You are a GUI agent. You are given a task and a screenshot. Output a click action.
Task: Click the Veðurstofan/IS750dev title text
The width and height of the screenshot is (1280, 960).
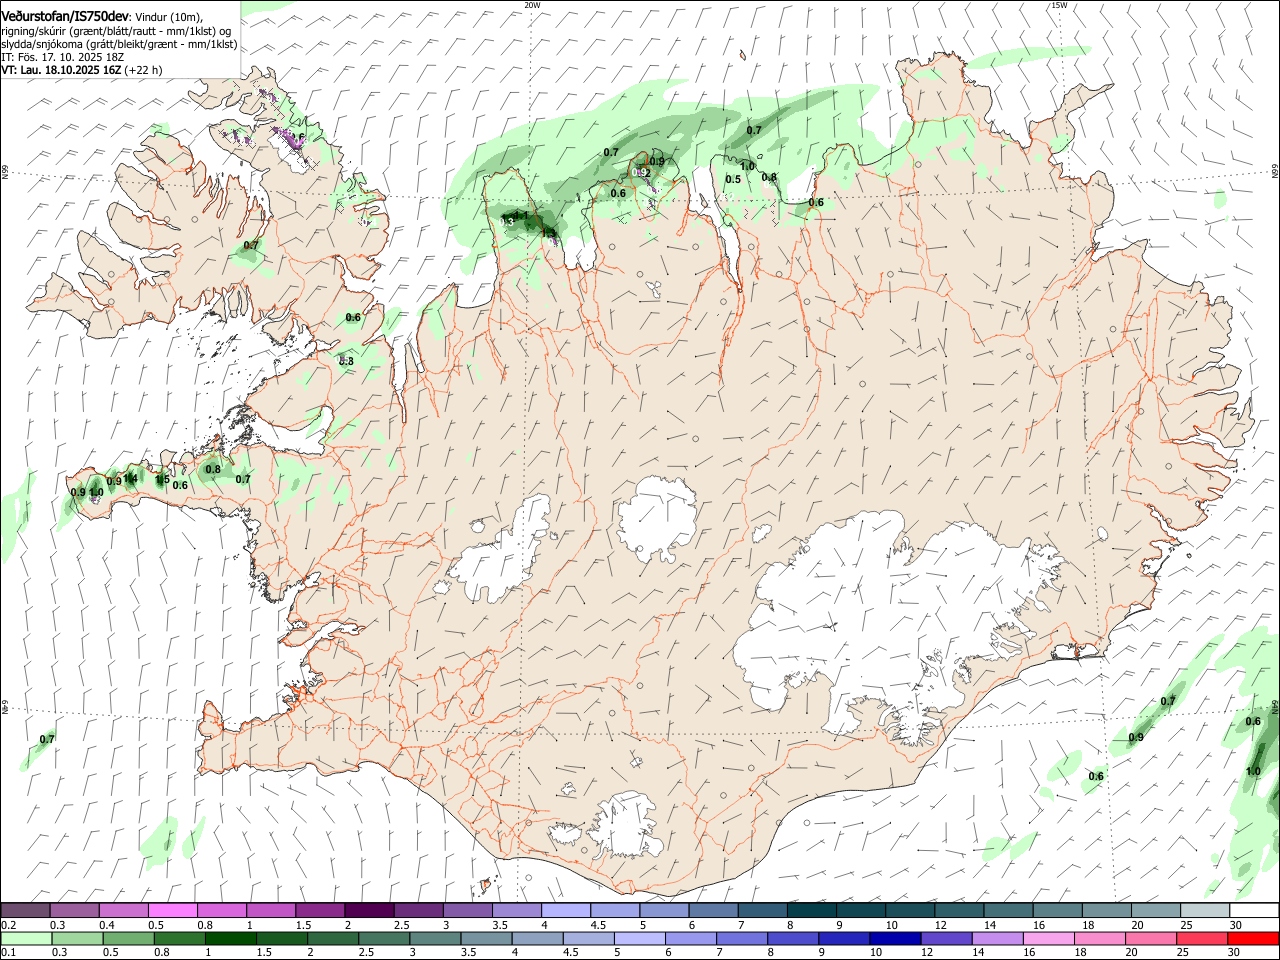coord(64,17)
